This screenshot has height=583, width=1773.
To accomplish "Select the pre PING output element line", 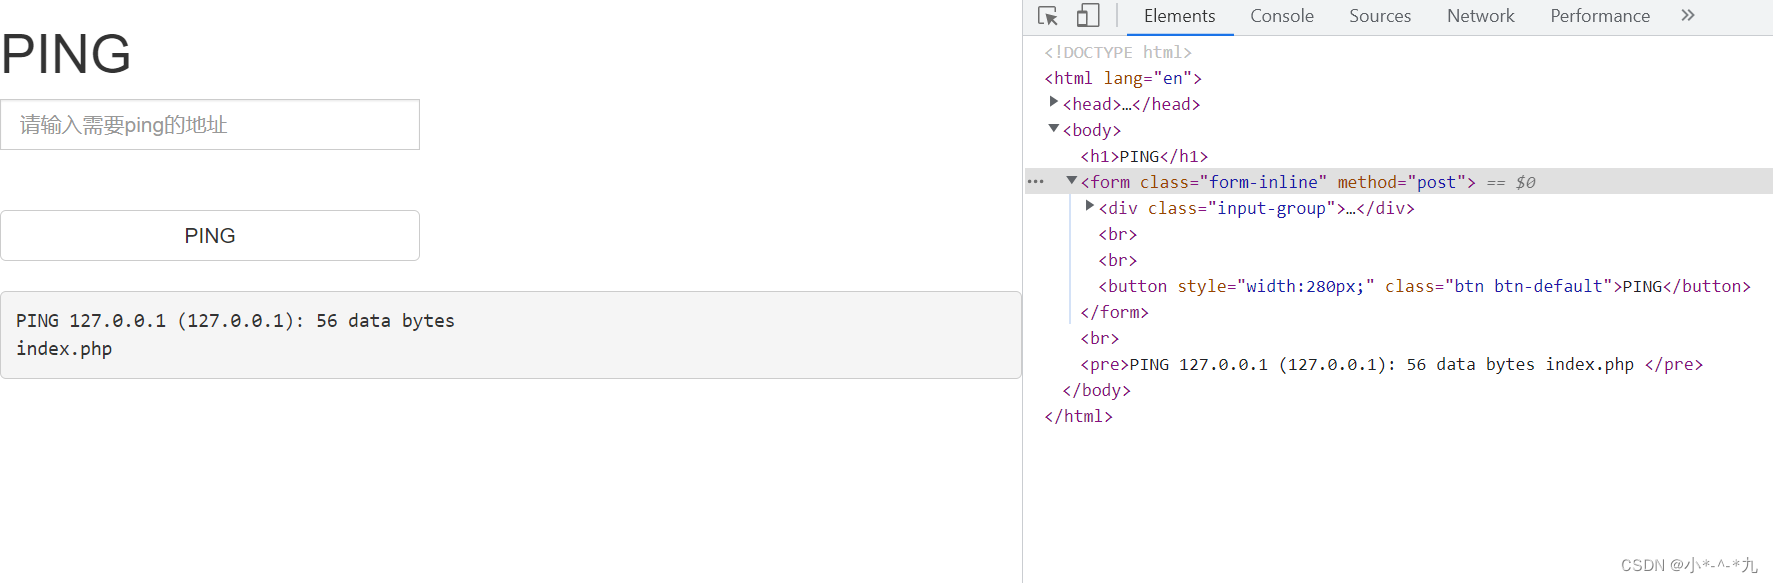I will [x=1391, y=364].
